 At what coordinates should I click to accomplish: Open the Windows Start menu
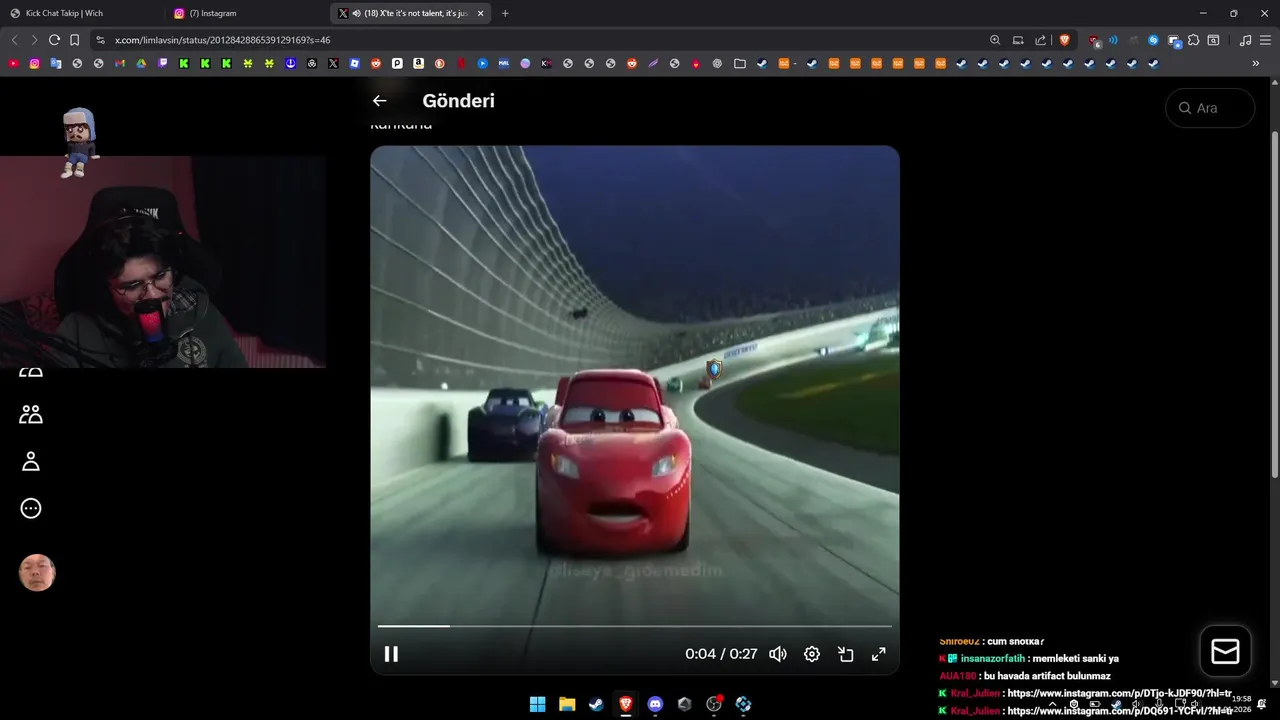pyautogui.click(x=537, y=704)
